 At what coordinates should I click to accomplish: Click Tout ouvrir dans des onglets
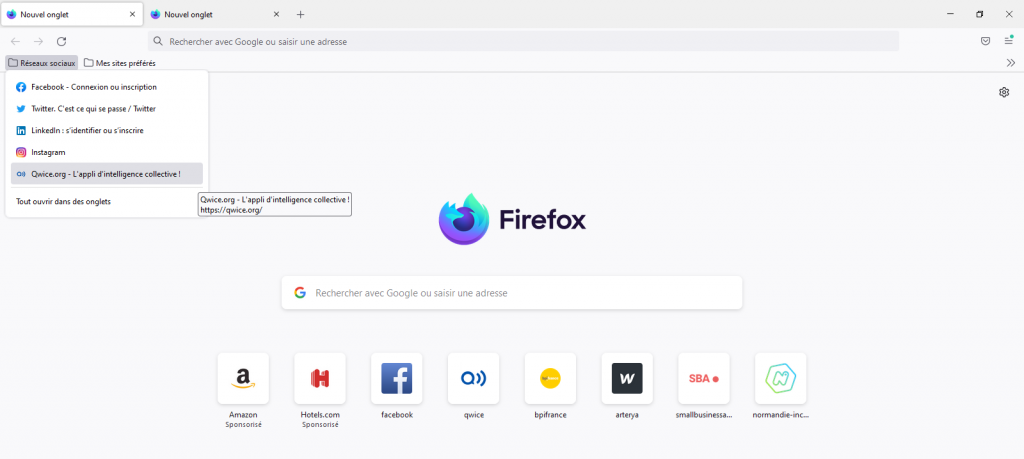[x=63, y=201]
